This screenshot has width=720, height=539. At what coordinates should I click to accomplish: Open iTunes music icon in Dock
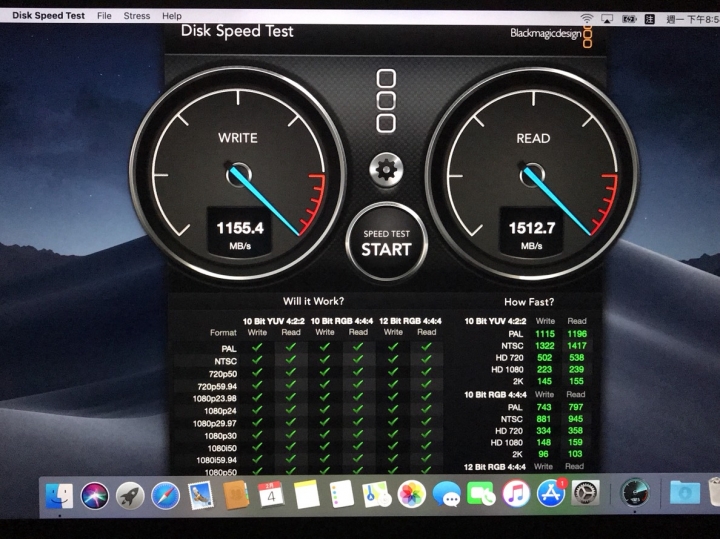coord(516,494)
